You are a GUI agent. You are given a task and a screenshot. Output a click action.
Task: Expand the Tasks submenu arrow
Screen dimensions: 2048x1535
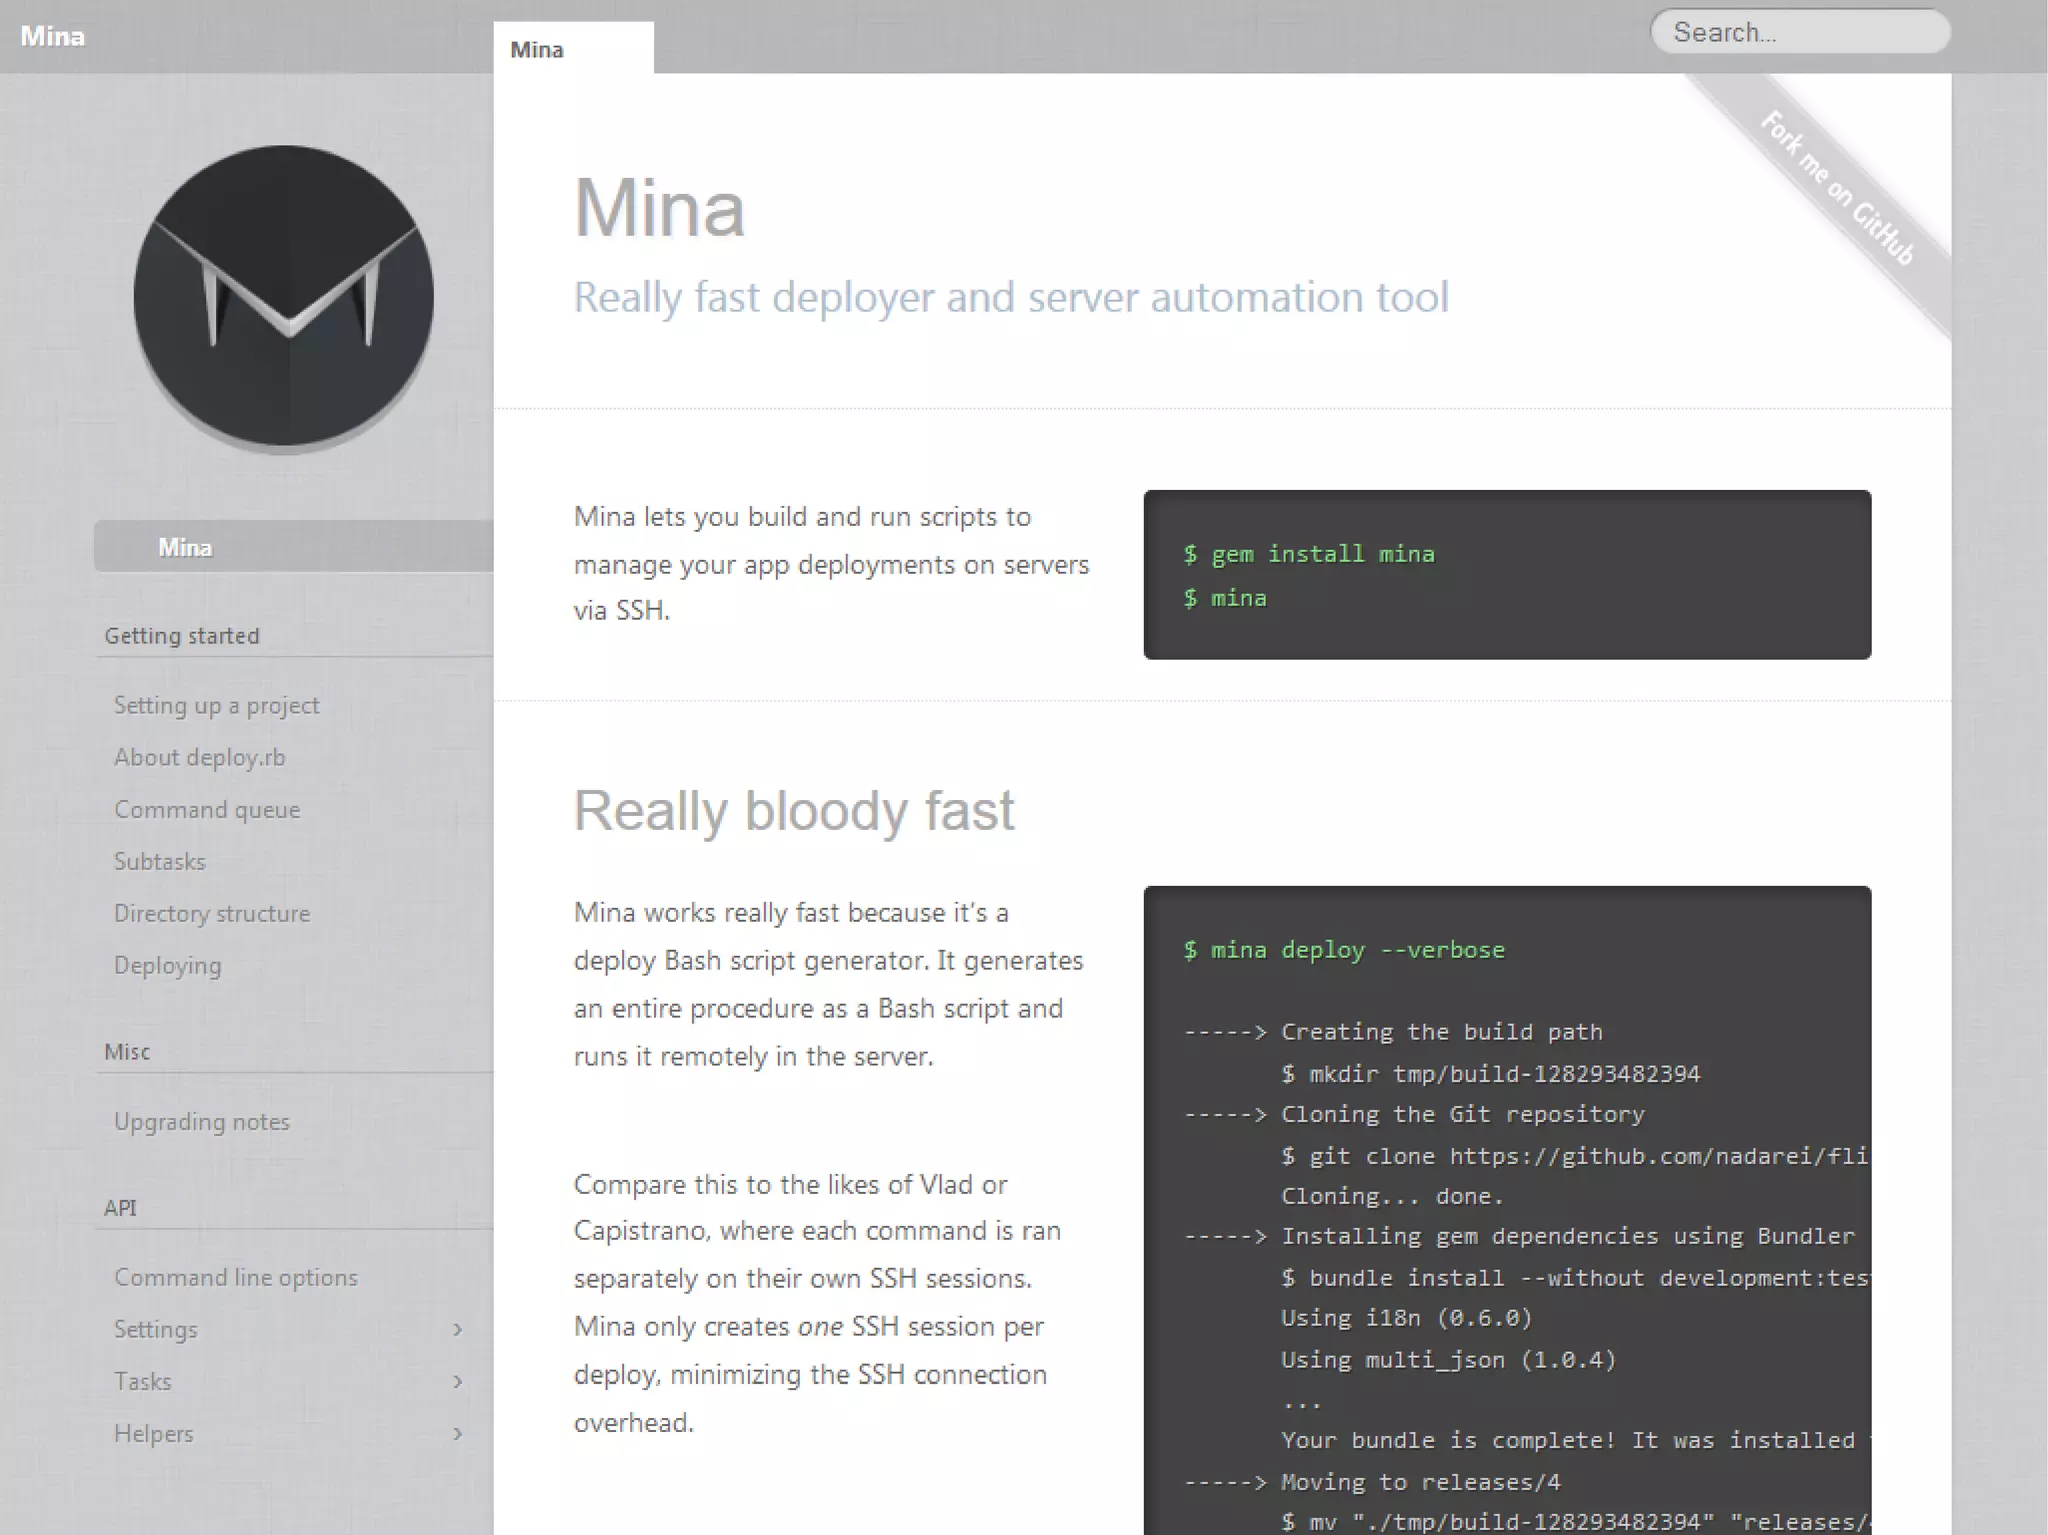click(x=458, y=1382)
